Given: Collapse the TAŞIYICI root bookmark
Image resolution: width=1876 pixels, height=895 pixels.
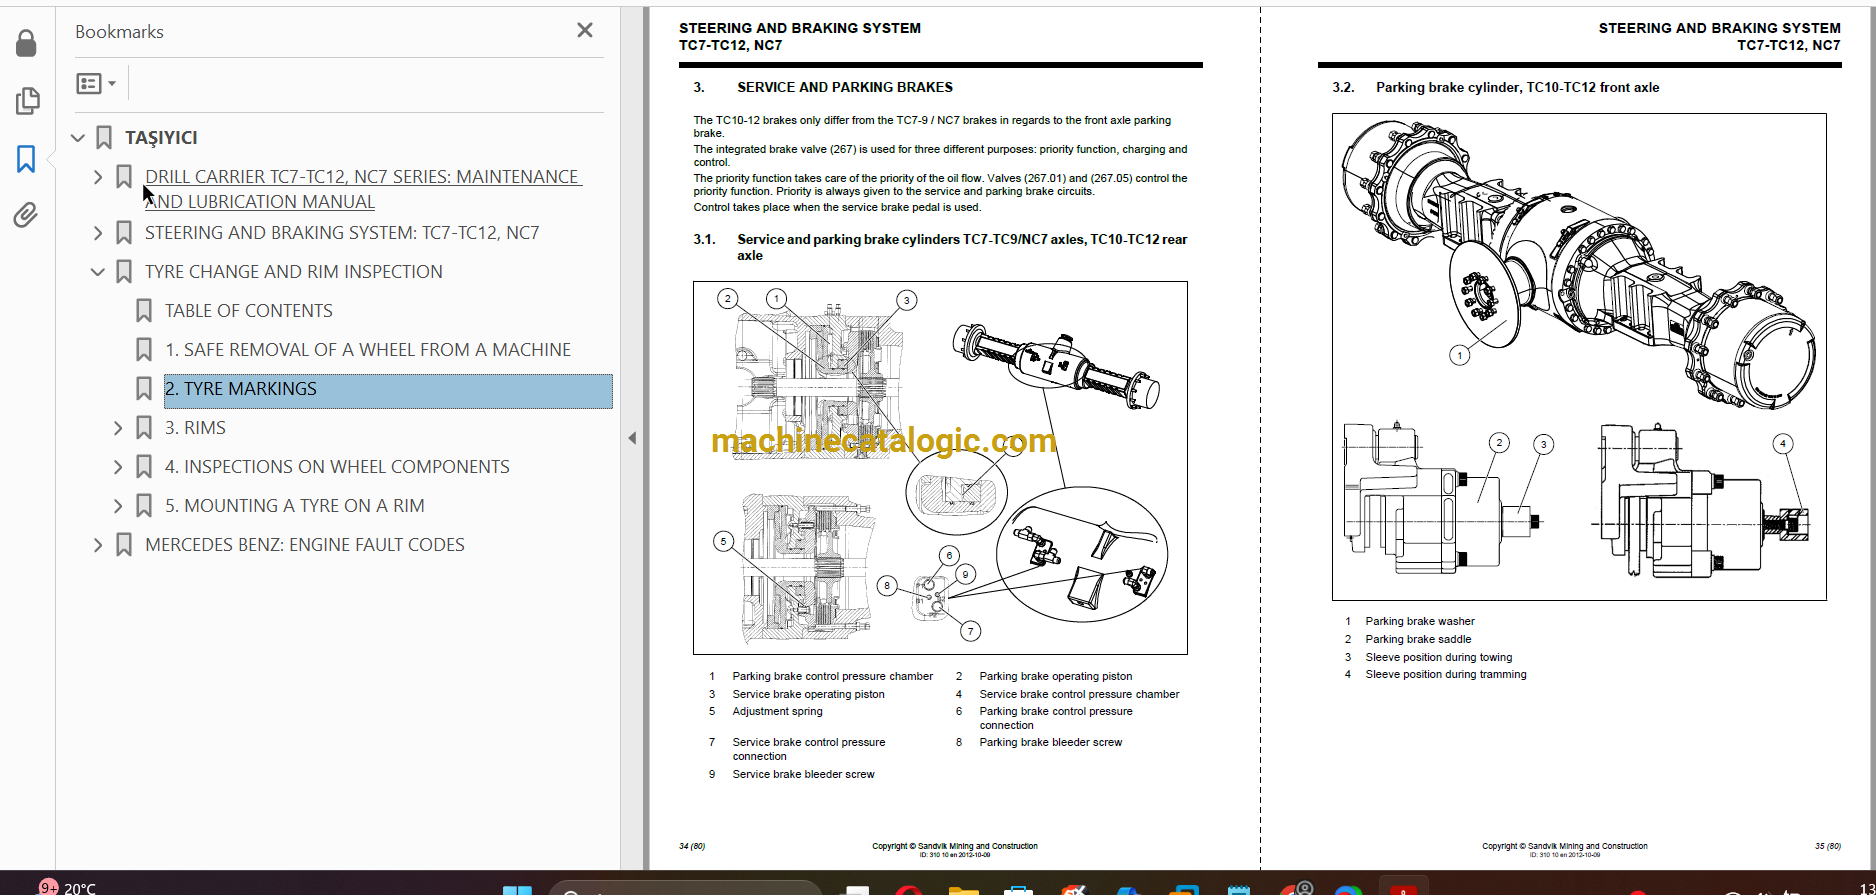Looking at the screenshot, I should coord(78,138).
